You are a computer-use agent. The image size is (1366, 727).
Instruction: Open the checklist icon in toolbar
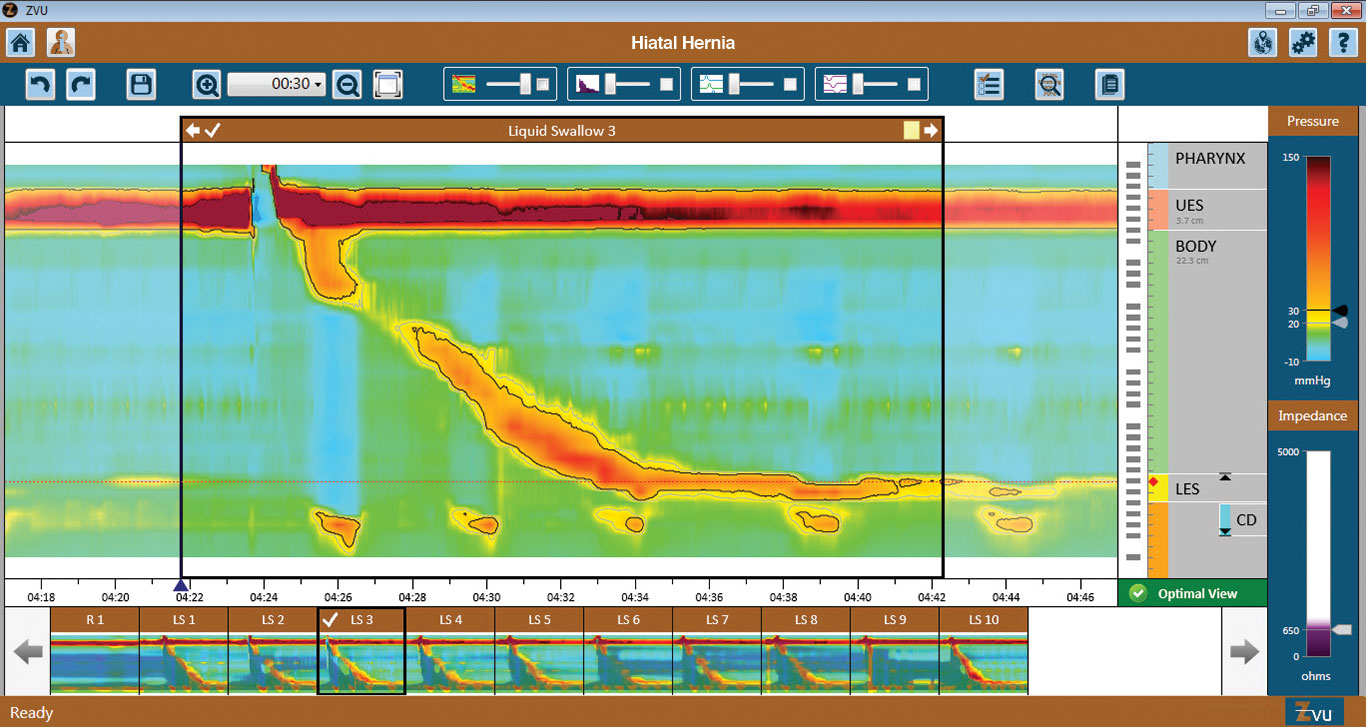pyautogui.click(x=989, y=84)
